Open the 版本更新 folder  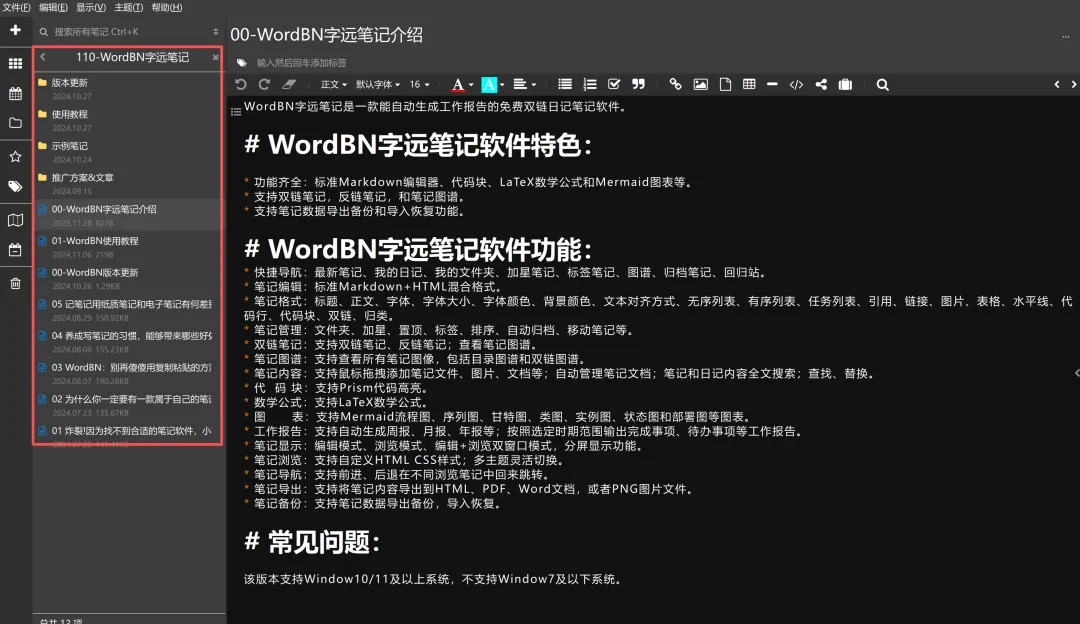coord(128,88)
